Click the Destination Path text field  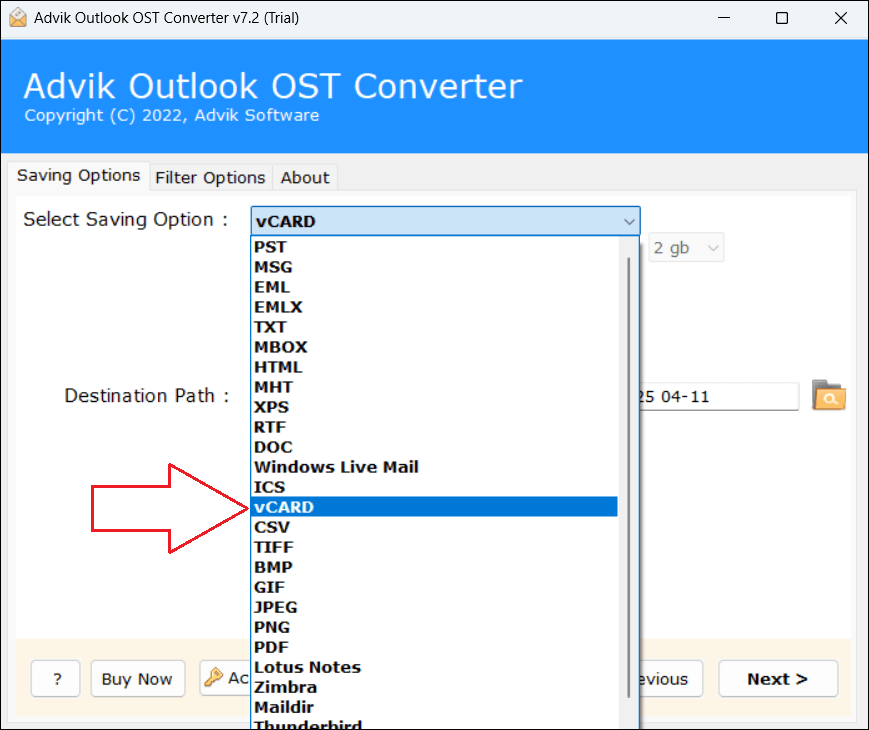[719, 396]
